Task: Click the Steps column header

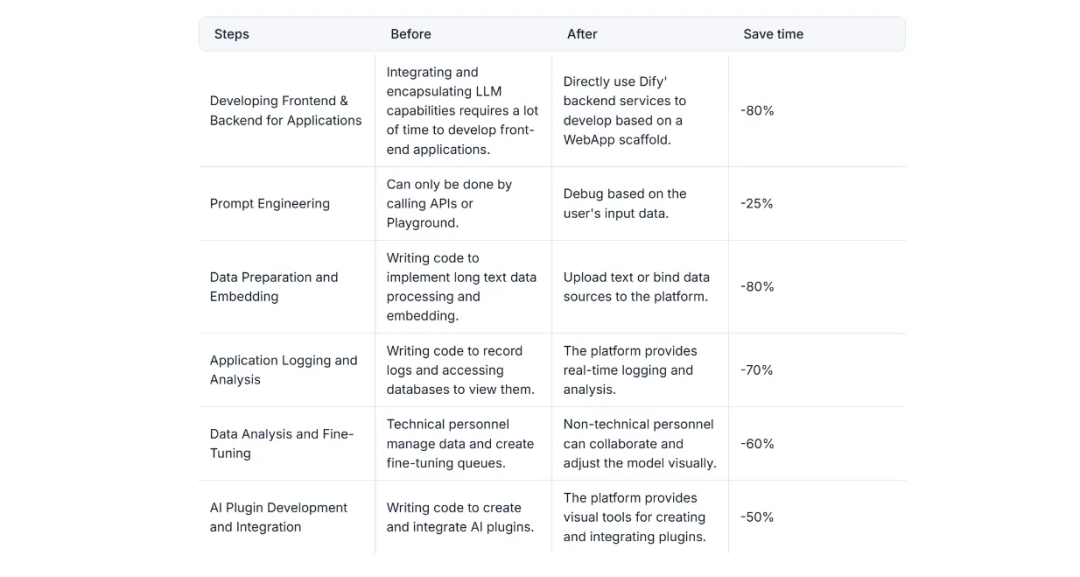Action: [x=231, y=34]
